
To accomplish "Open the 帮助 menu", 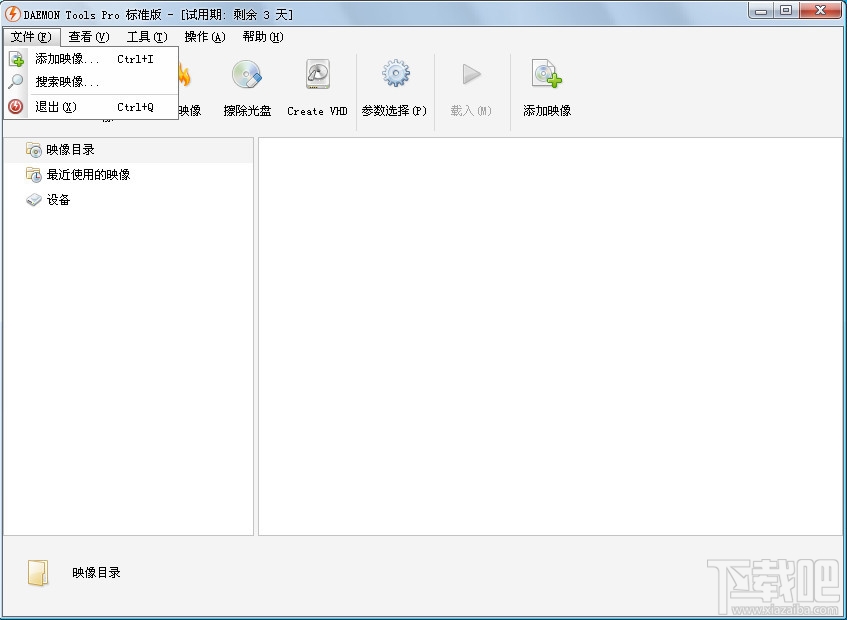I will [260, 36].
